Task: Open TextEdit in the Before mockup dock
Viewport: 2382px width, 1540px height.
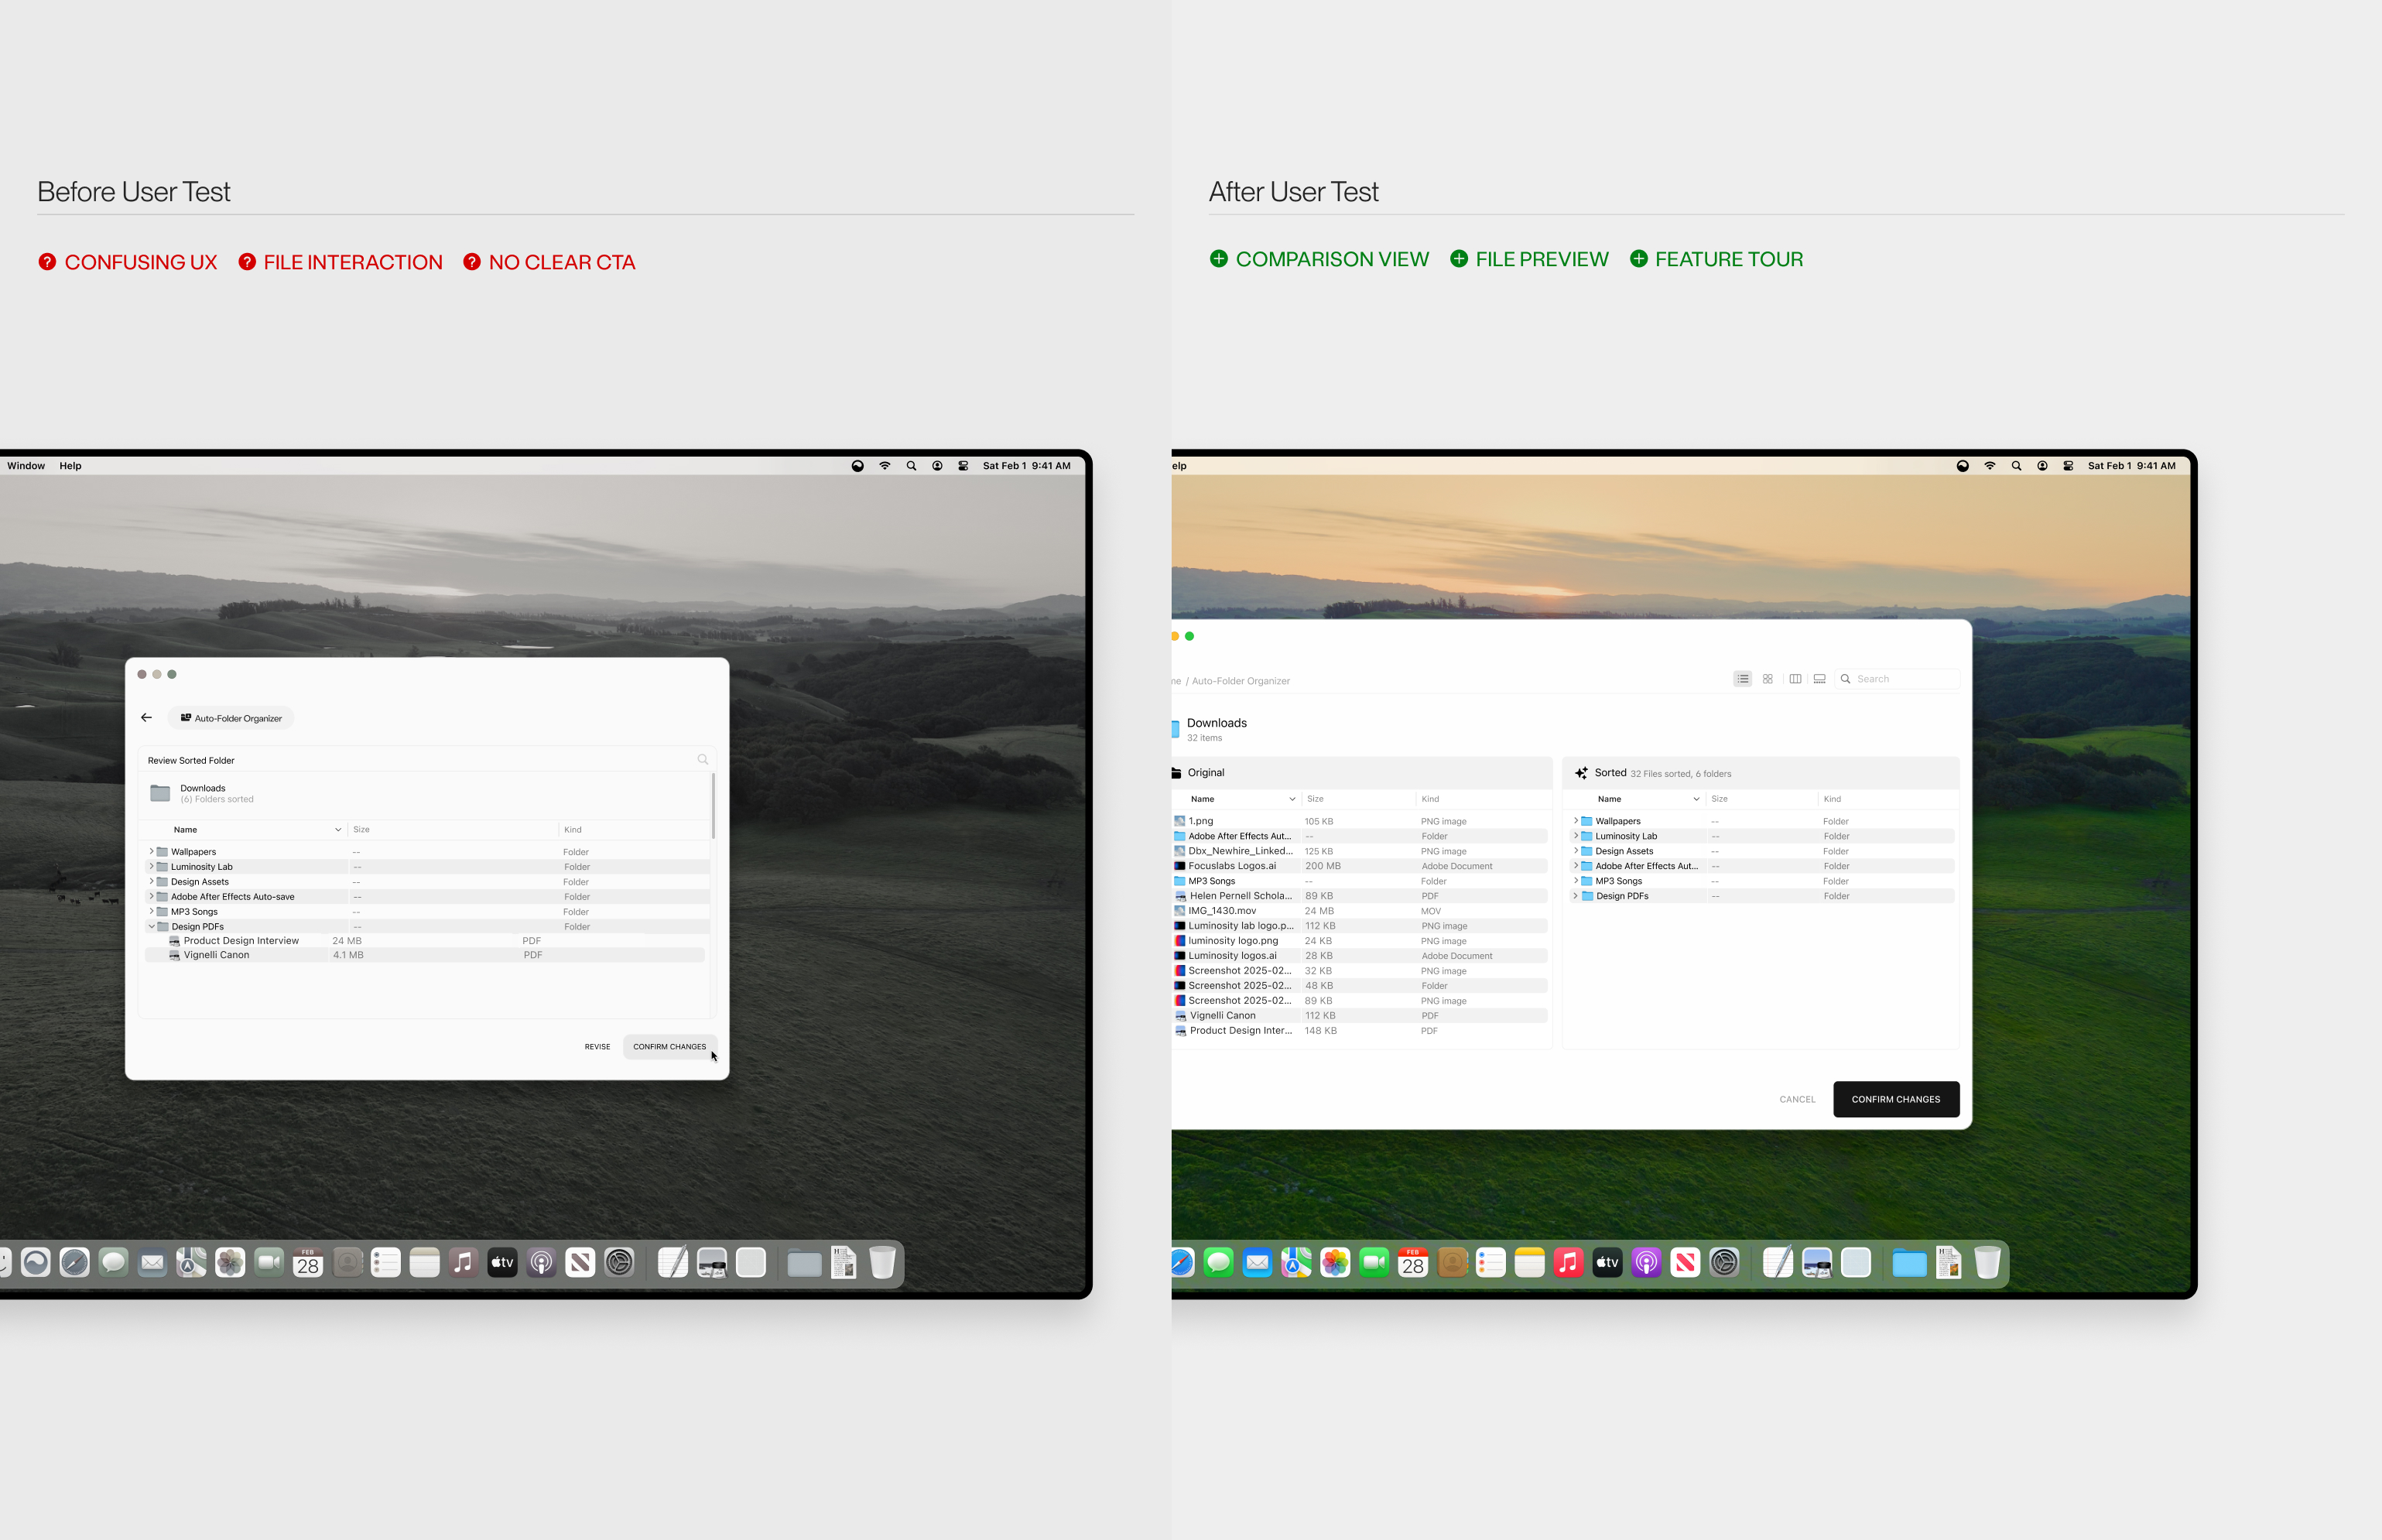Action: 673,1263
